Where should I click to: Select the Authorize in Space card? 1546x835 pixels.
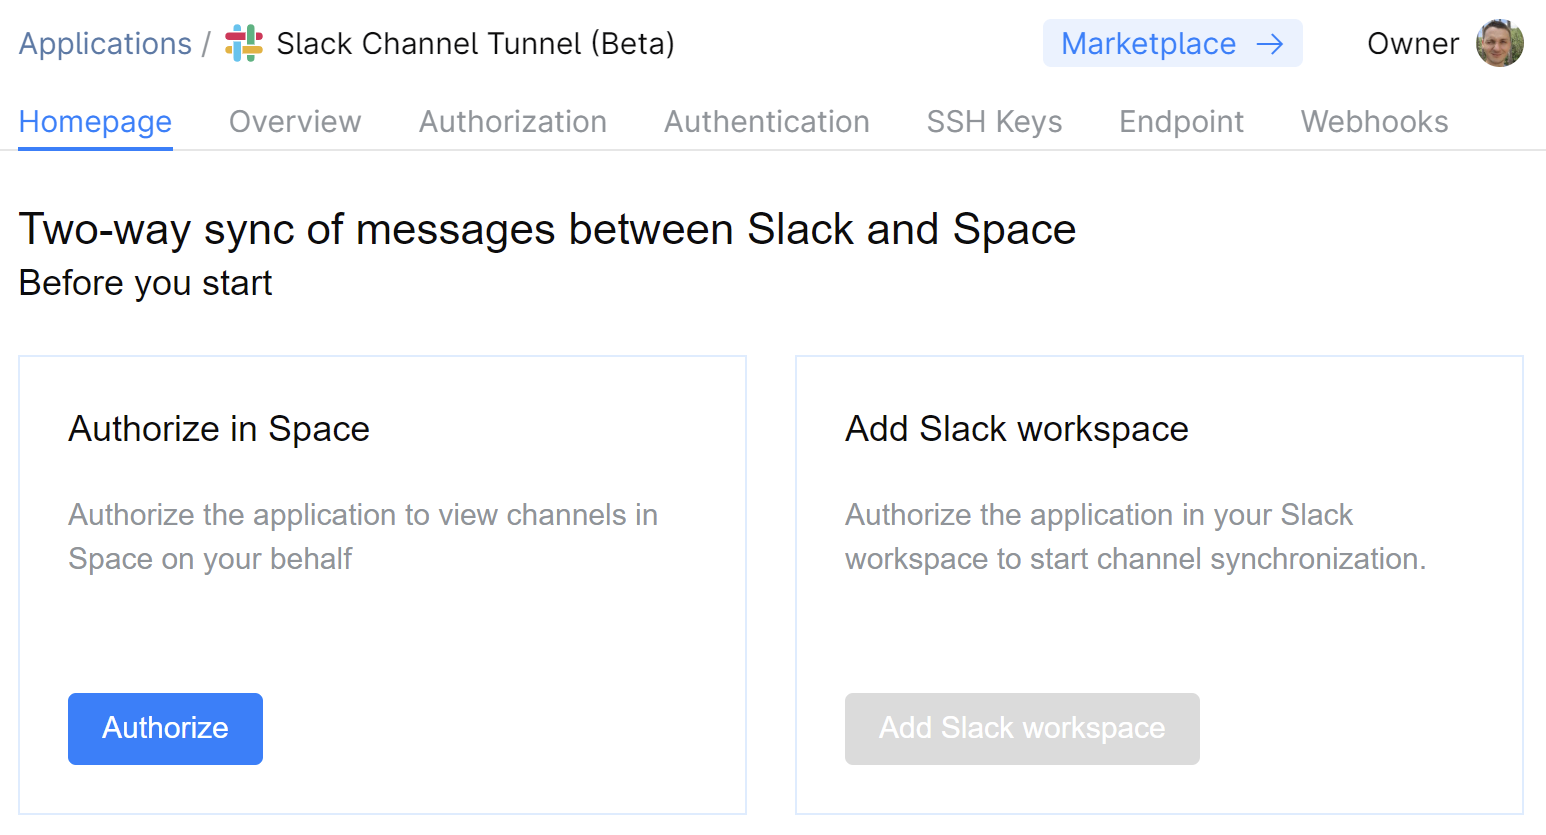click(382, 583)
